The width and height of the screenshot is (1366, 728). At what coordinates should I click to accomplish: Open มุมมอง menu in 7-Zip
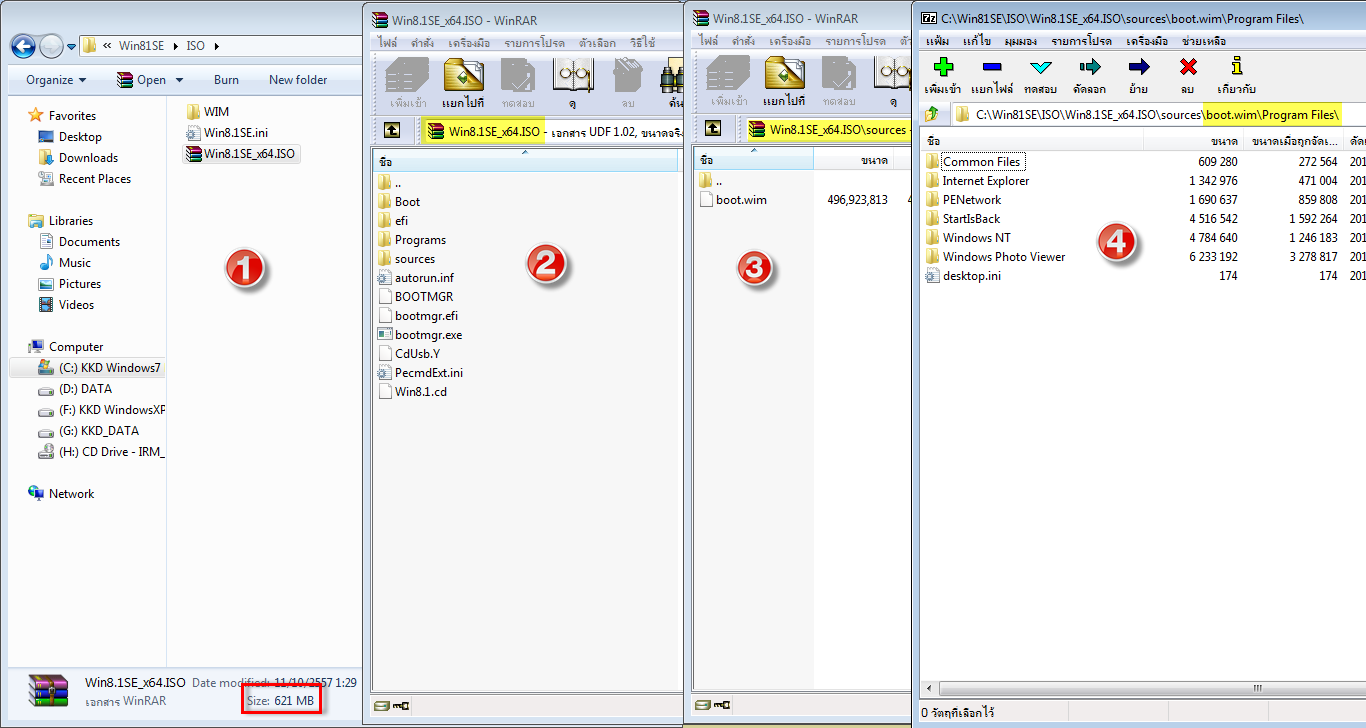coord(1020,41)
